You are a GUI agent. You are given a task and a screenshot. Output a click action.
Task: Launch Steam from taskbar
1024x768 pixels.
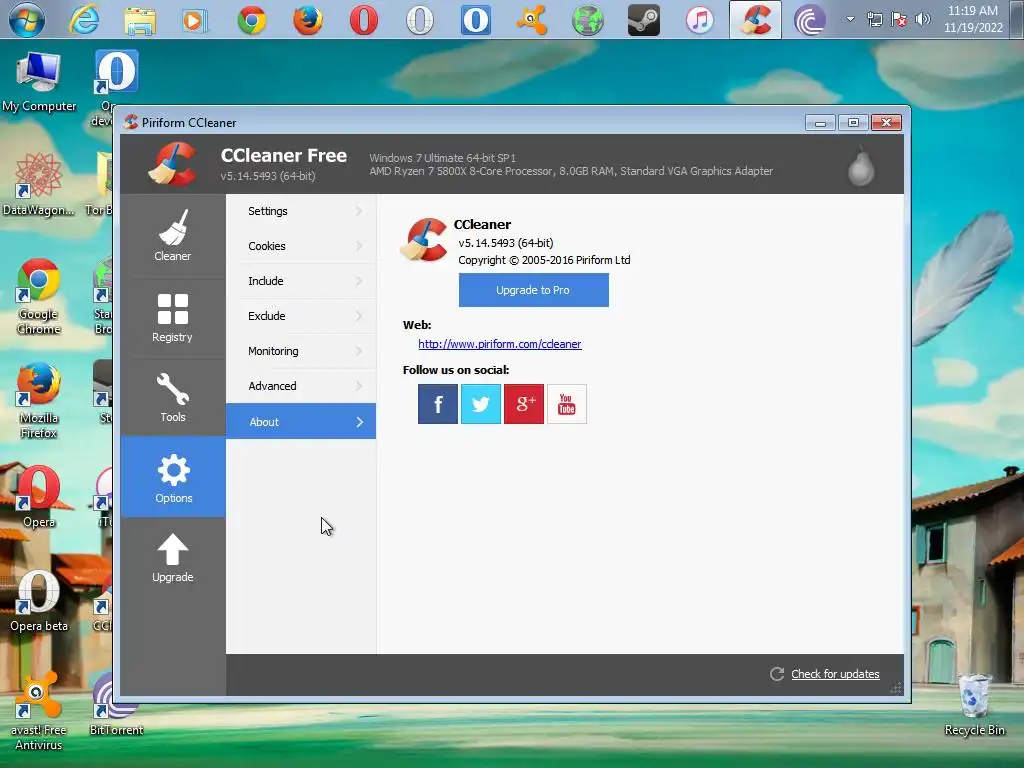tap(644, 20)
